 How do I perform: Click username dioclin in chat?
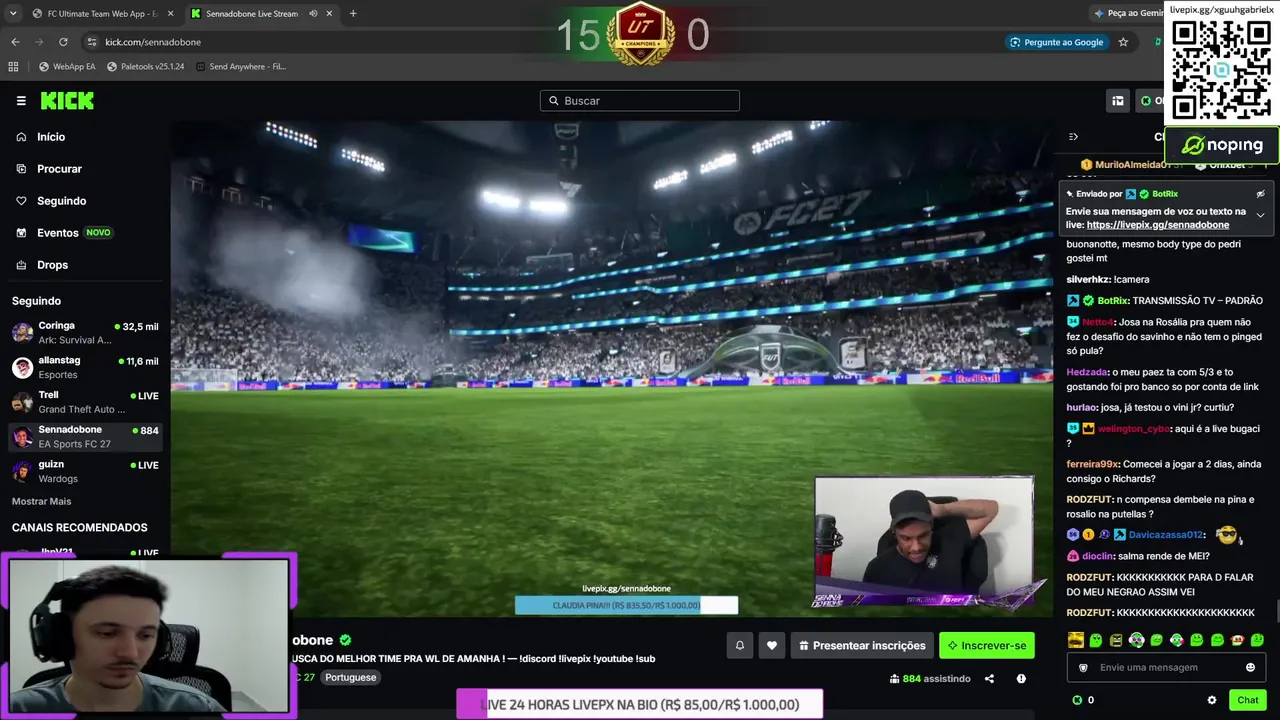coord(1097,557)
